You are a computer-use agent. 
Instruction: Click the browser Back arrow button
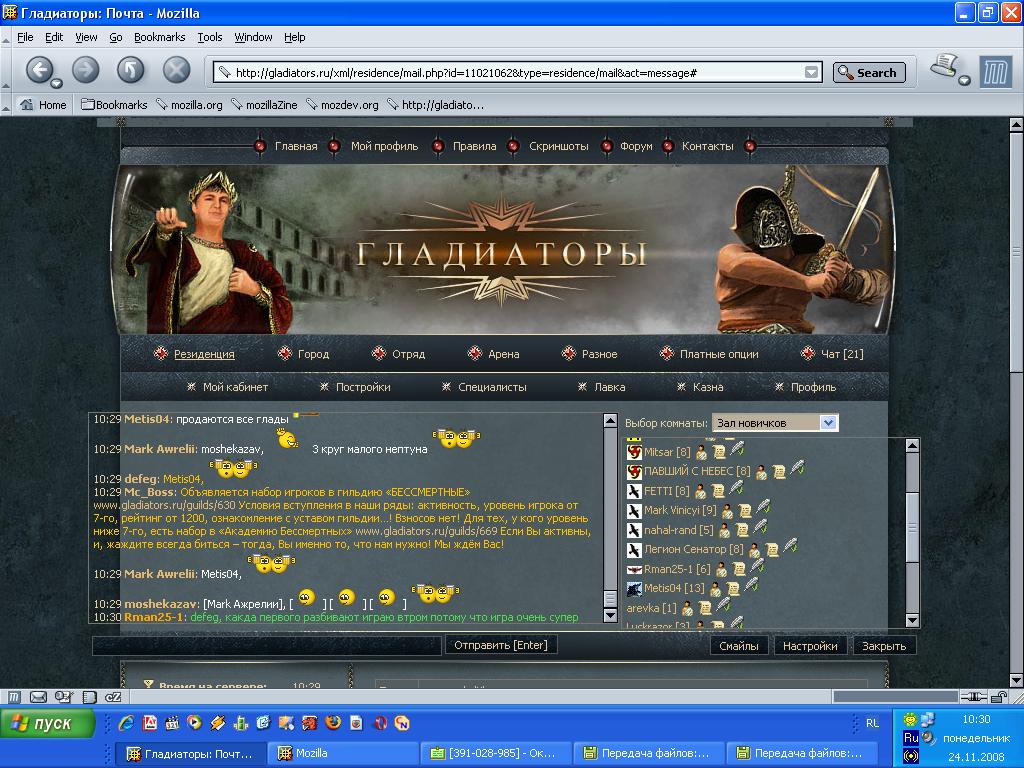(x=38, y=70)
